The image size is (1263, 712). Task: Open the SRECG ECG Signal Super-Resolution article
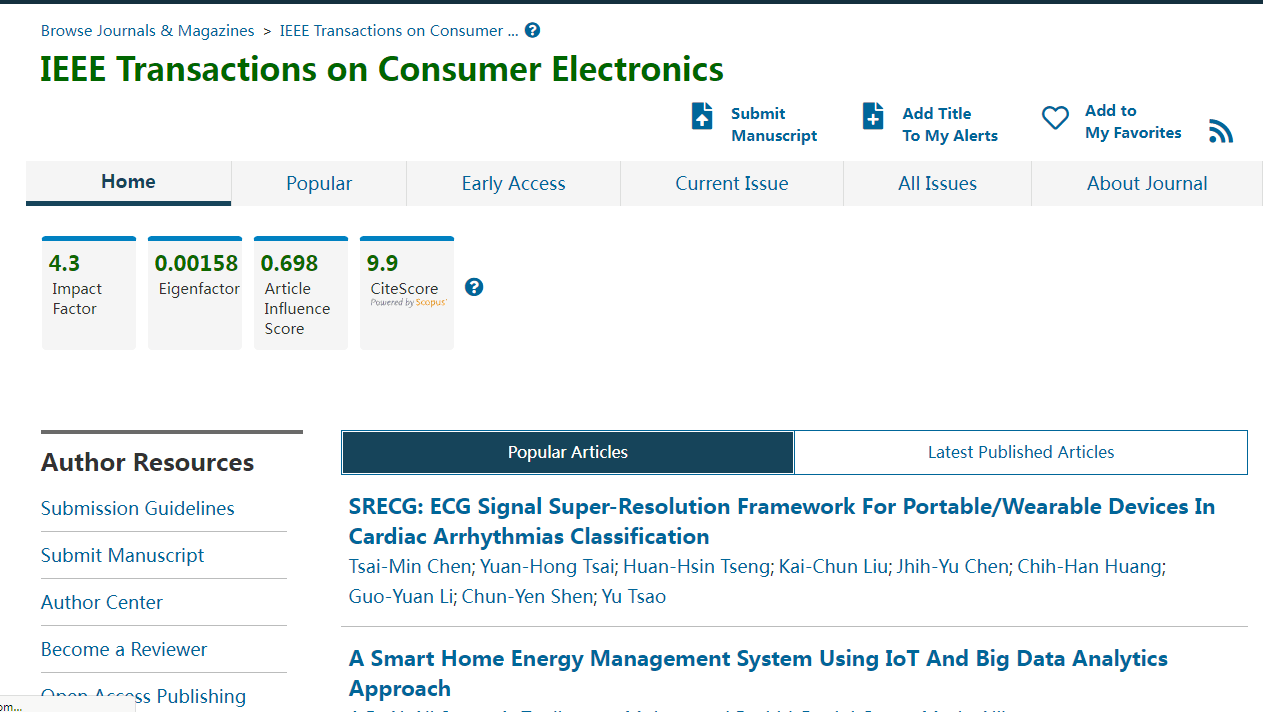pyautogui.click(x=782, y=521)
